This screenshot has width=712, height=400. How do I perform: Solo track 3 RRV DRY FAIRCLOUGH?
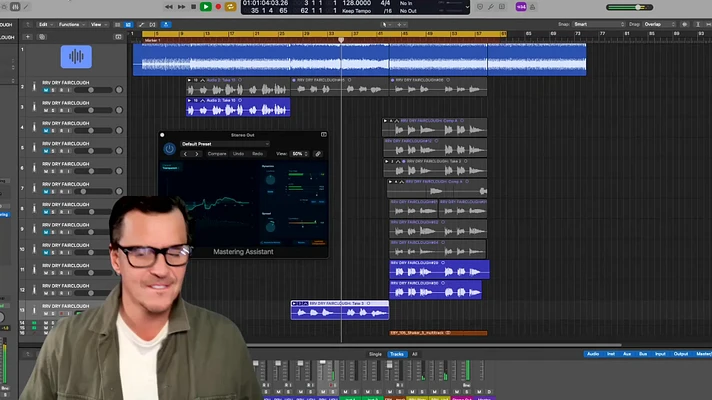[x=53, y=110]
